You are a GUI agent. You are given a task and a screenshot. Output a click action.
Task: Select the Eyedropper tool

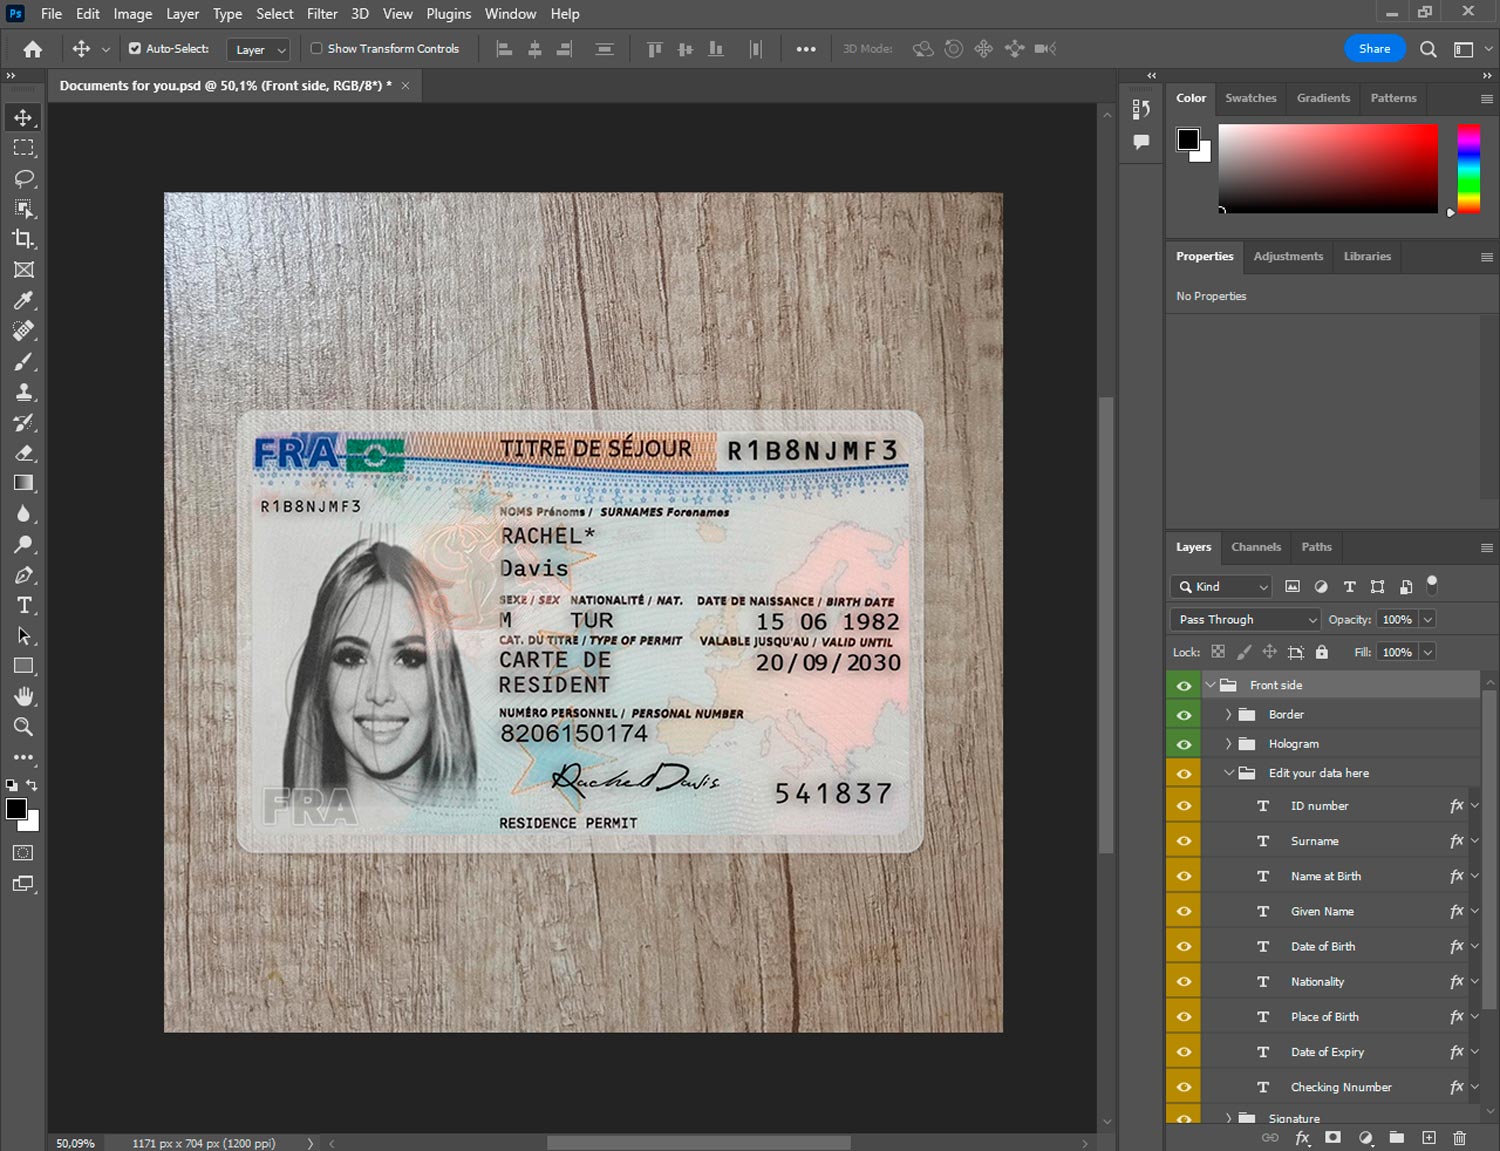[x=23, y=300]
